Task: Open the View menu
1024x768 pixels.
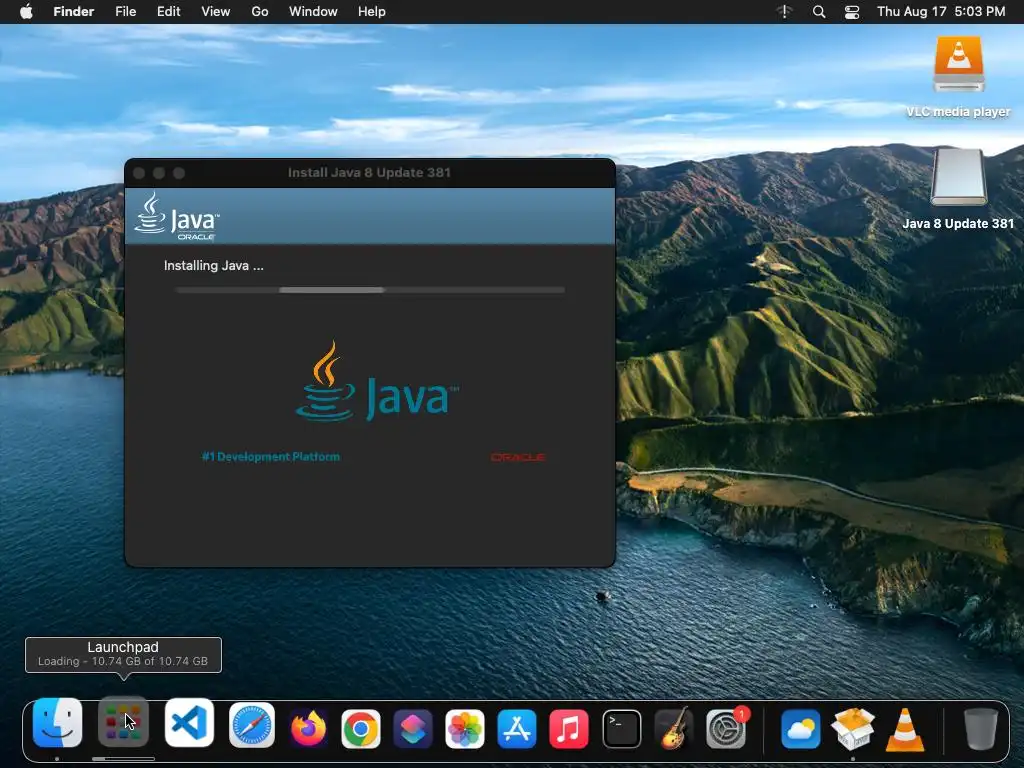Action: [216, 12]
